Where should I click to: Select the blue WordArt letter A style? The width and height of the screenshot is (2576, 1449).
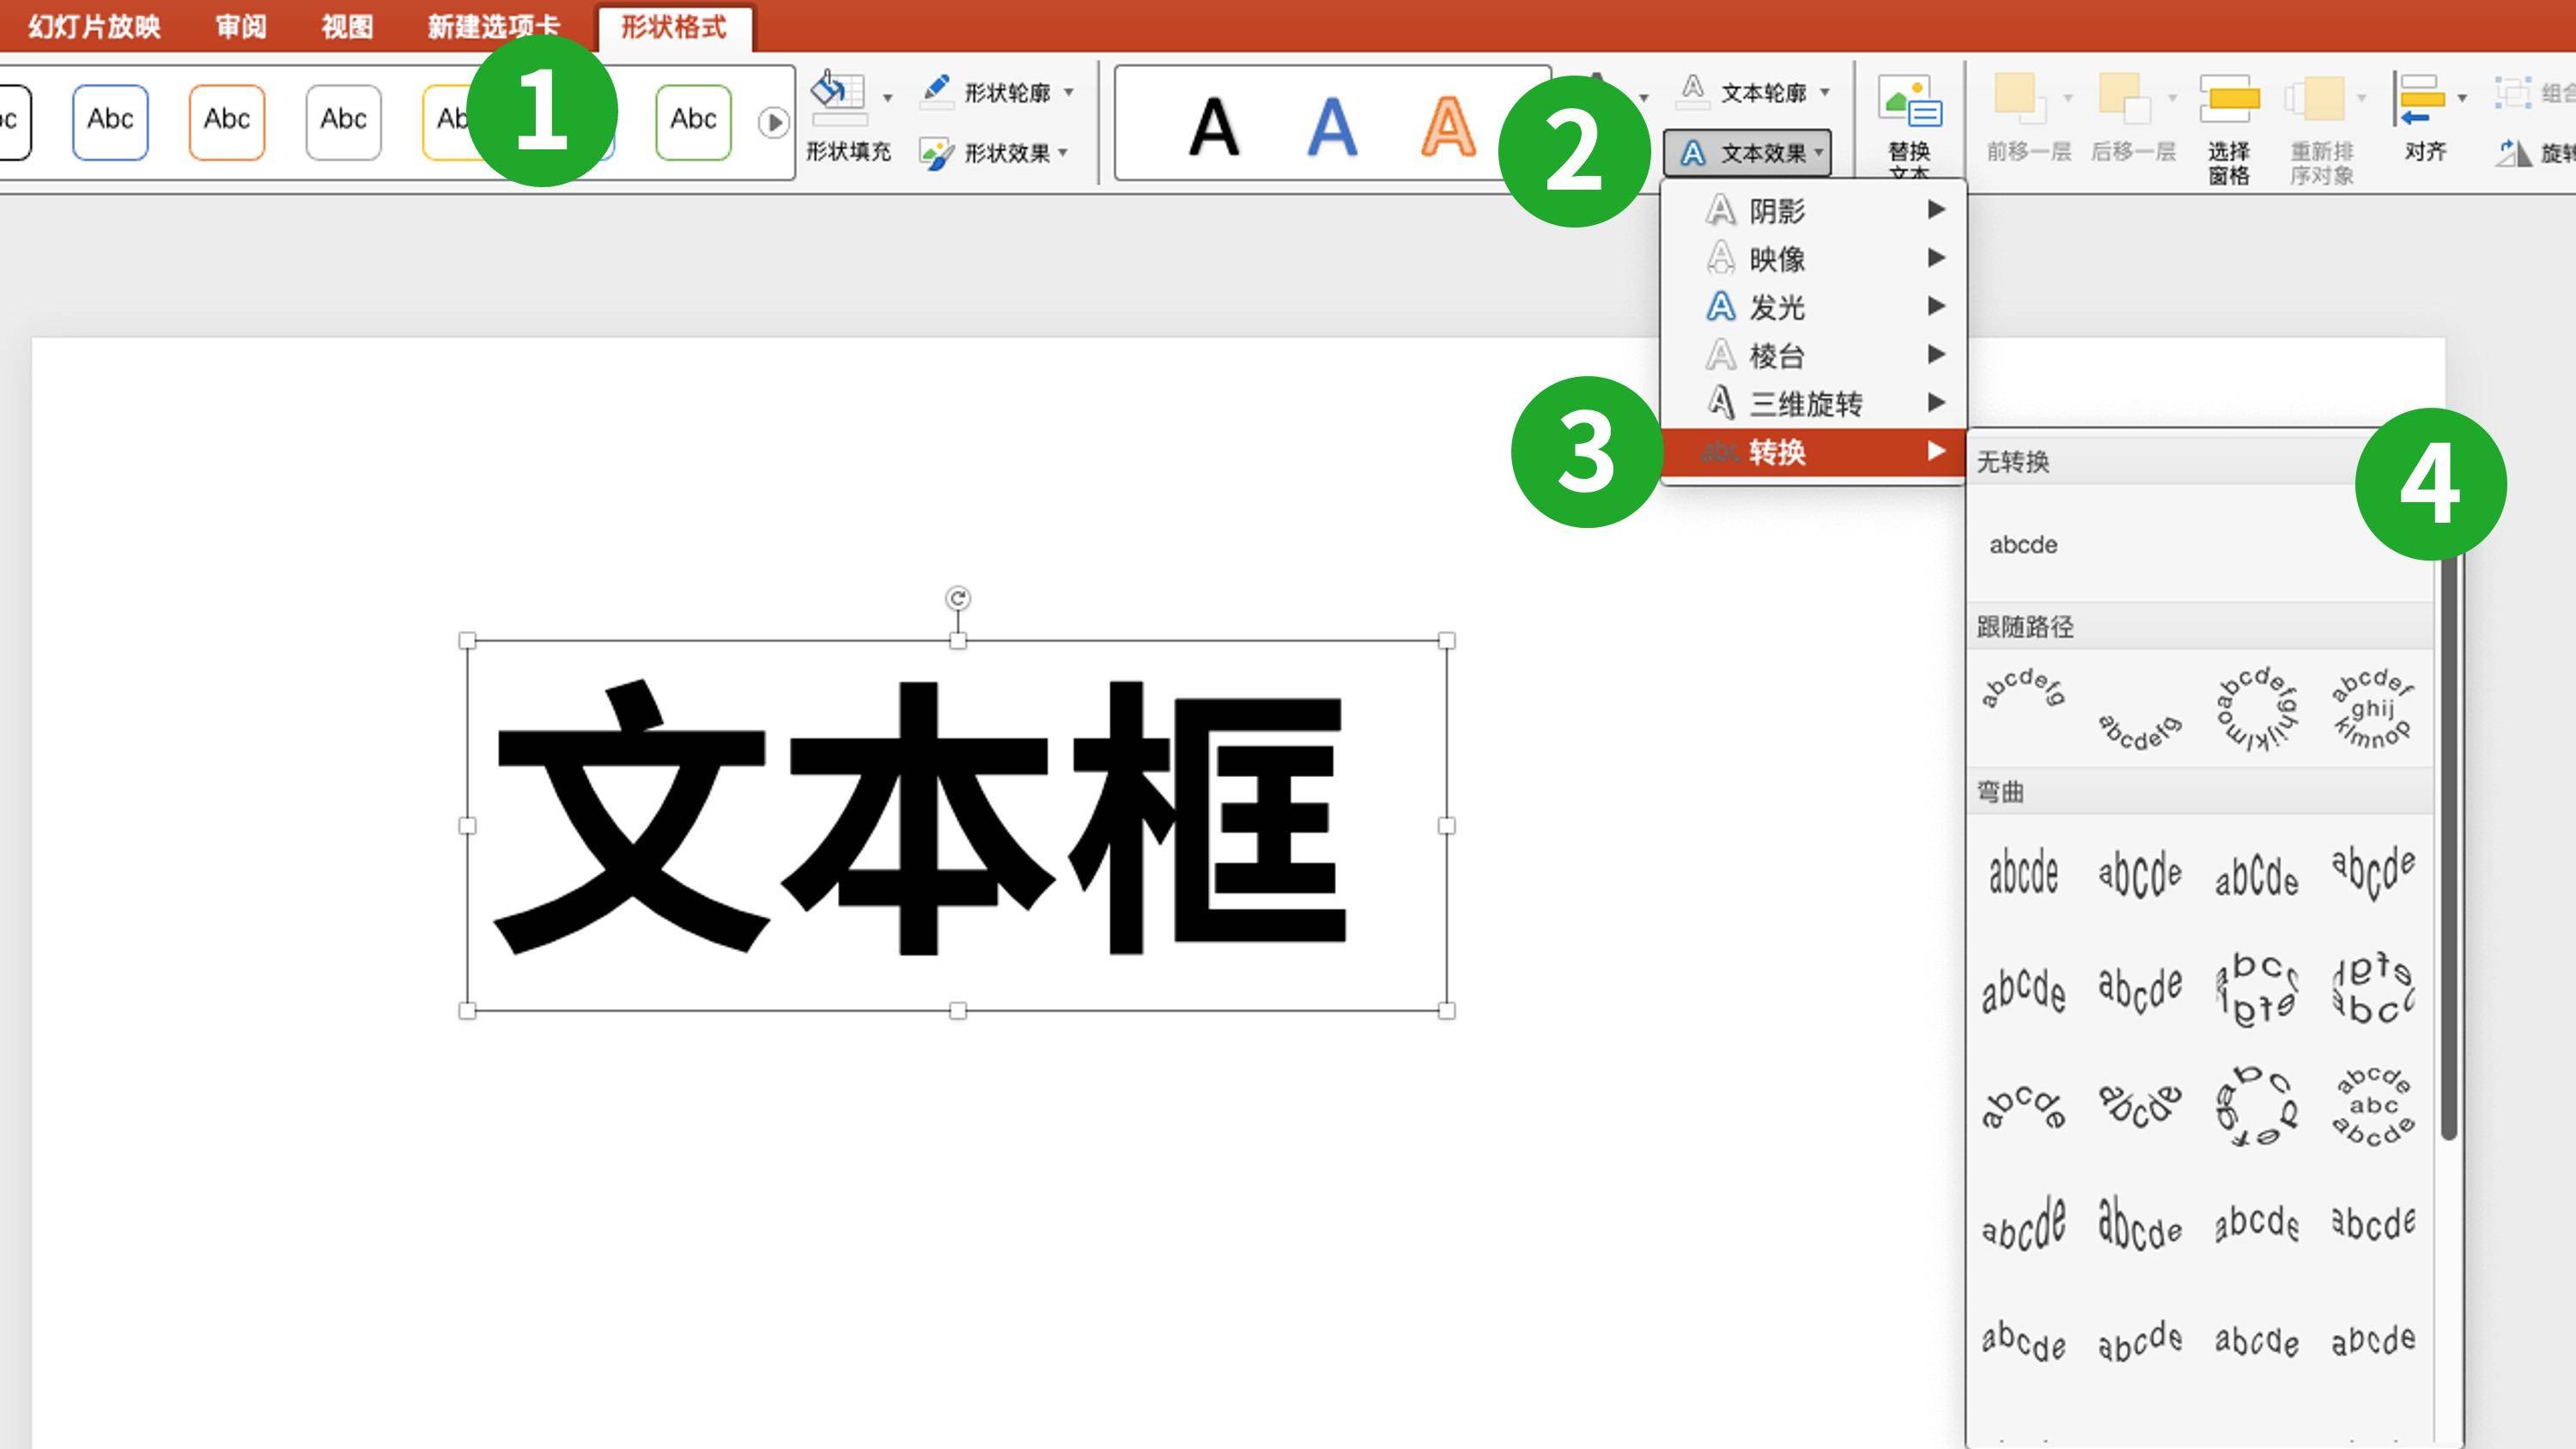[1332, 127]
